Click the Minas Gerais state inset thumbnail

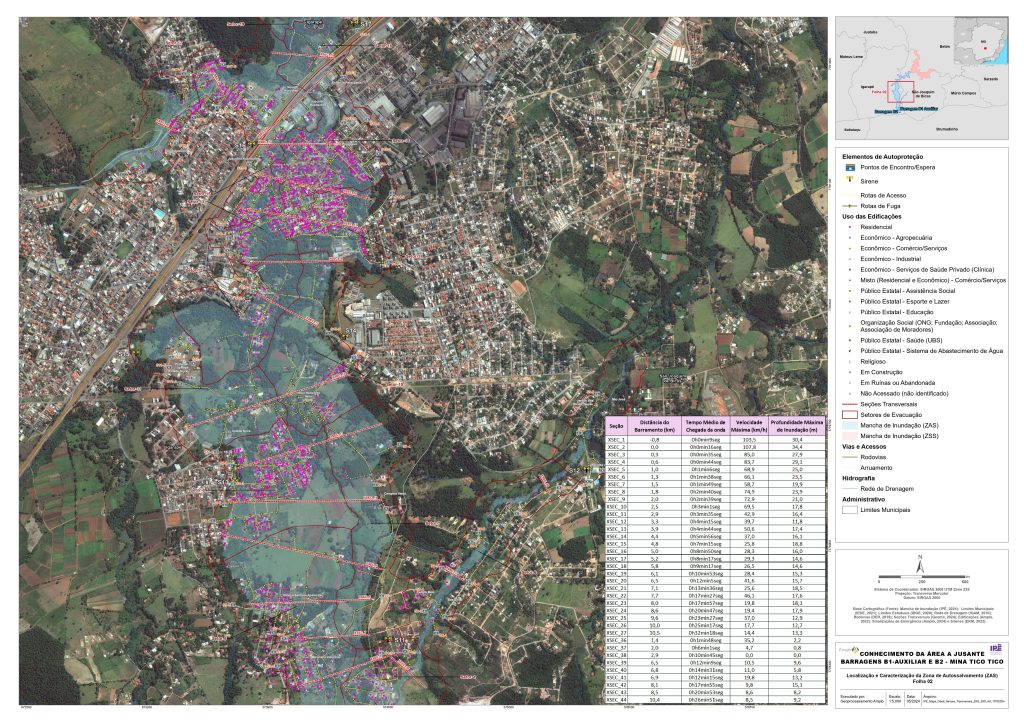click(981, 41)
